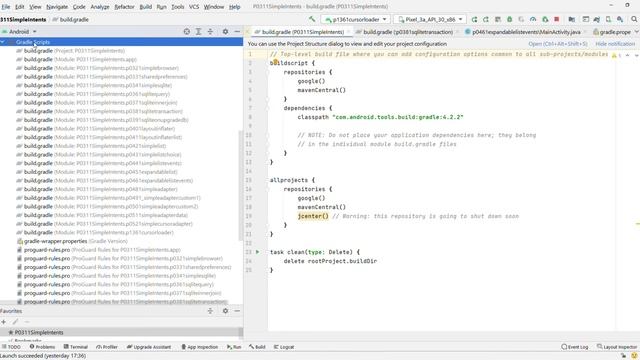Click the Attach Debugger to Process icon
The height and width of the screenshot is (360, 640).
(x=545, y=19)
